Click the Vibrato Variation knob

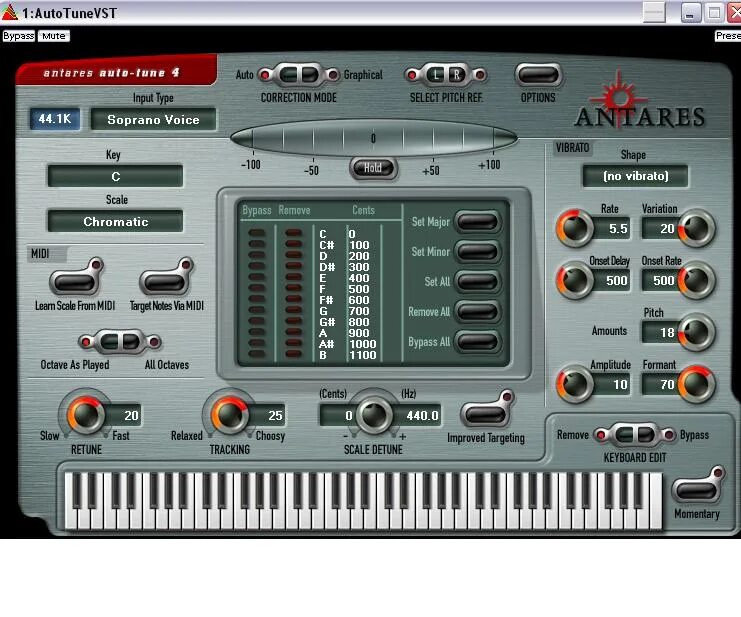click(x=697, y=228)
